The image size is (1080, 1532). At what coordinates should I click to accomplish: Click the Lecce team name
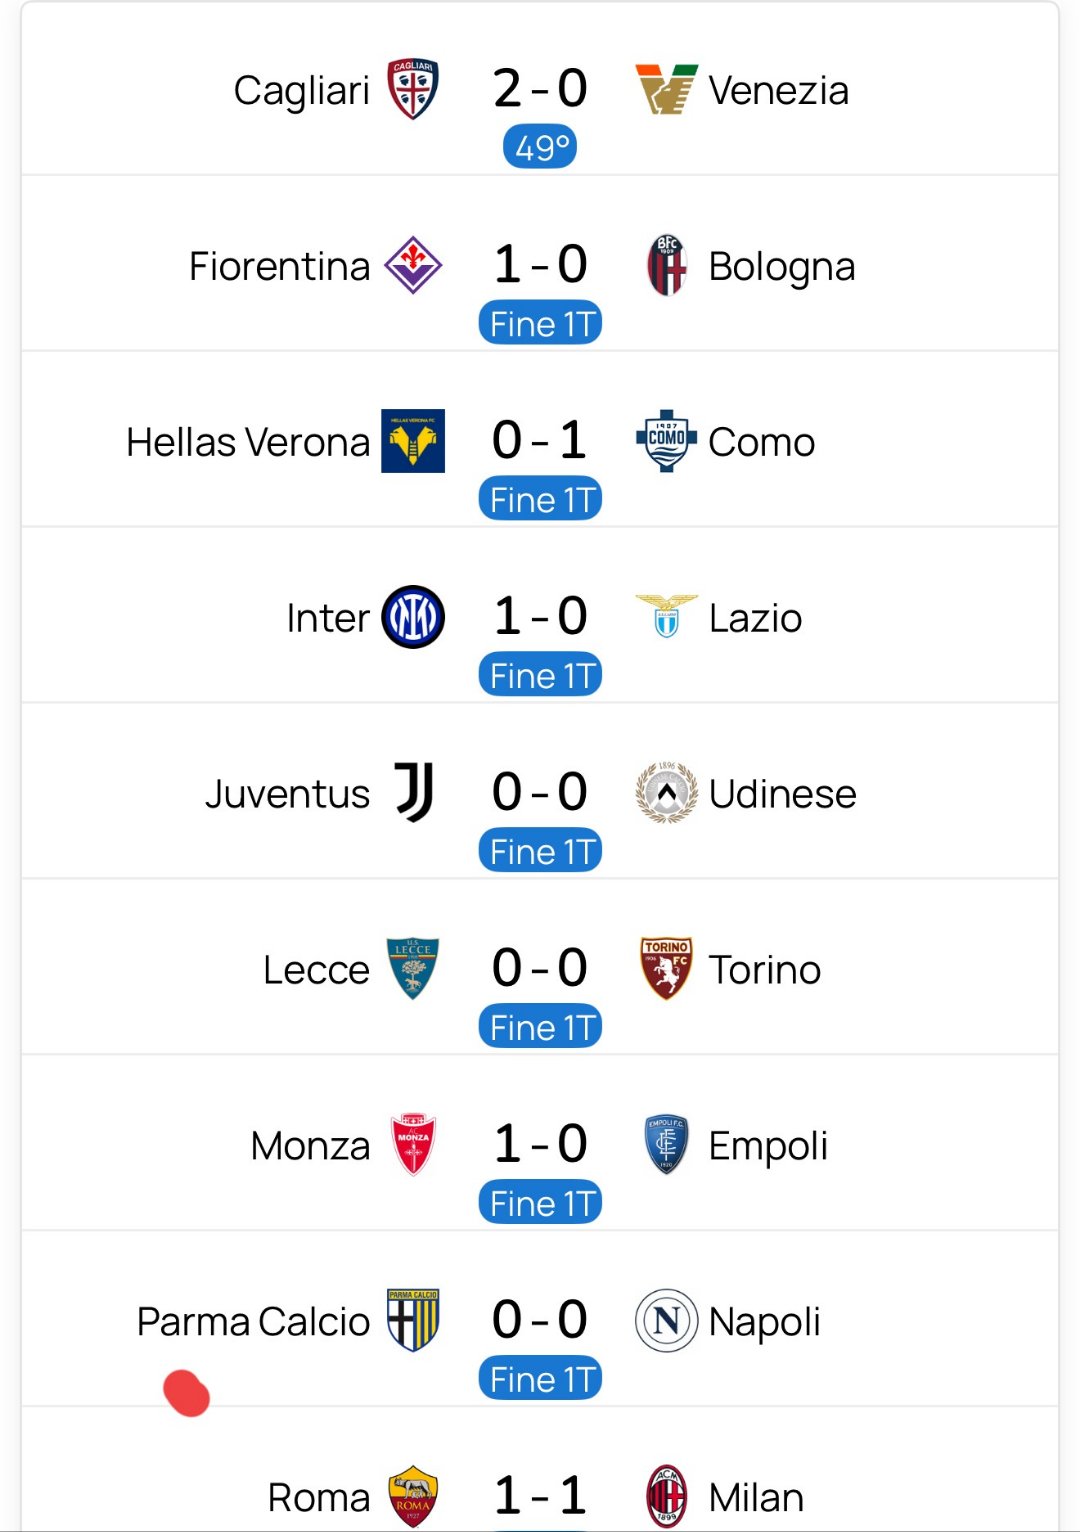coord(316,970)
